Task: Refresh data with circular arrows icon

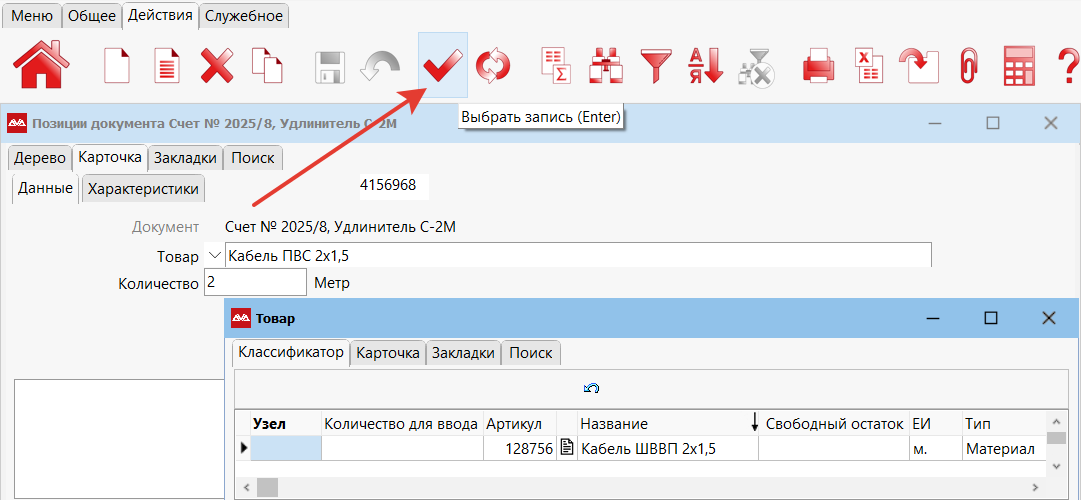Action: click(492, 66)
